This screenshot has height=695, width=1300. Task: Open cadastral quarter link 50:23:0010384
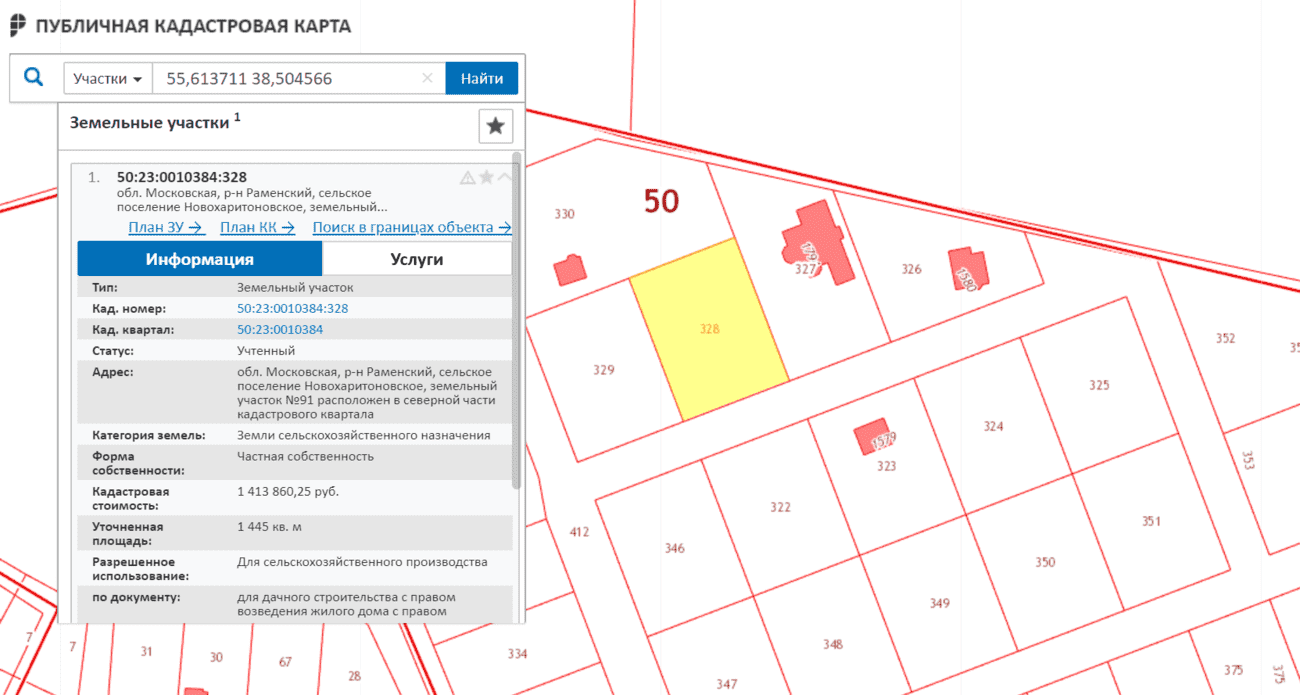[x=280, y=329]
